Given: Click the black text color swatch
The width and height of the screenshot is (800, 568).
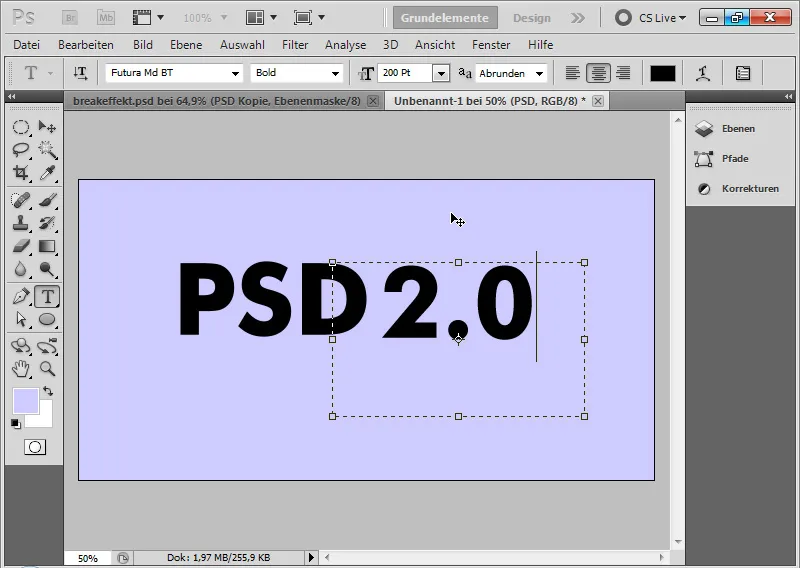Looking at the screenshot, I should tap(663, 73).
